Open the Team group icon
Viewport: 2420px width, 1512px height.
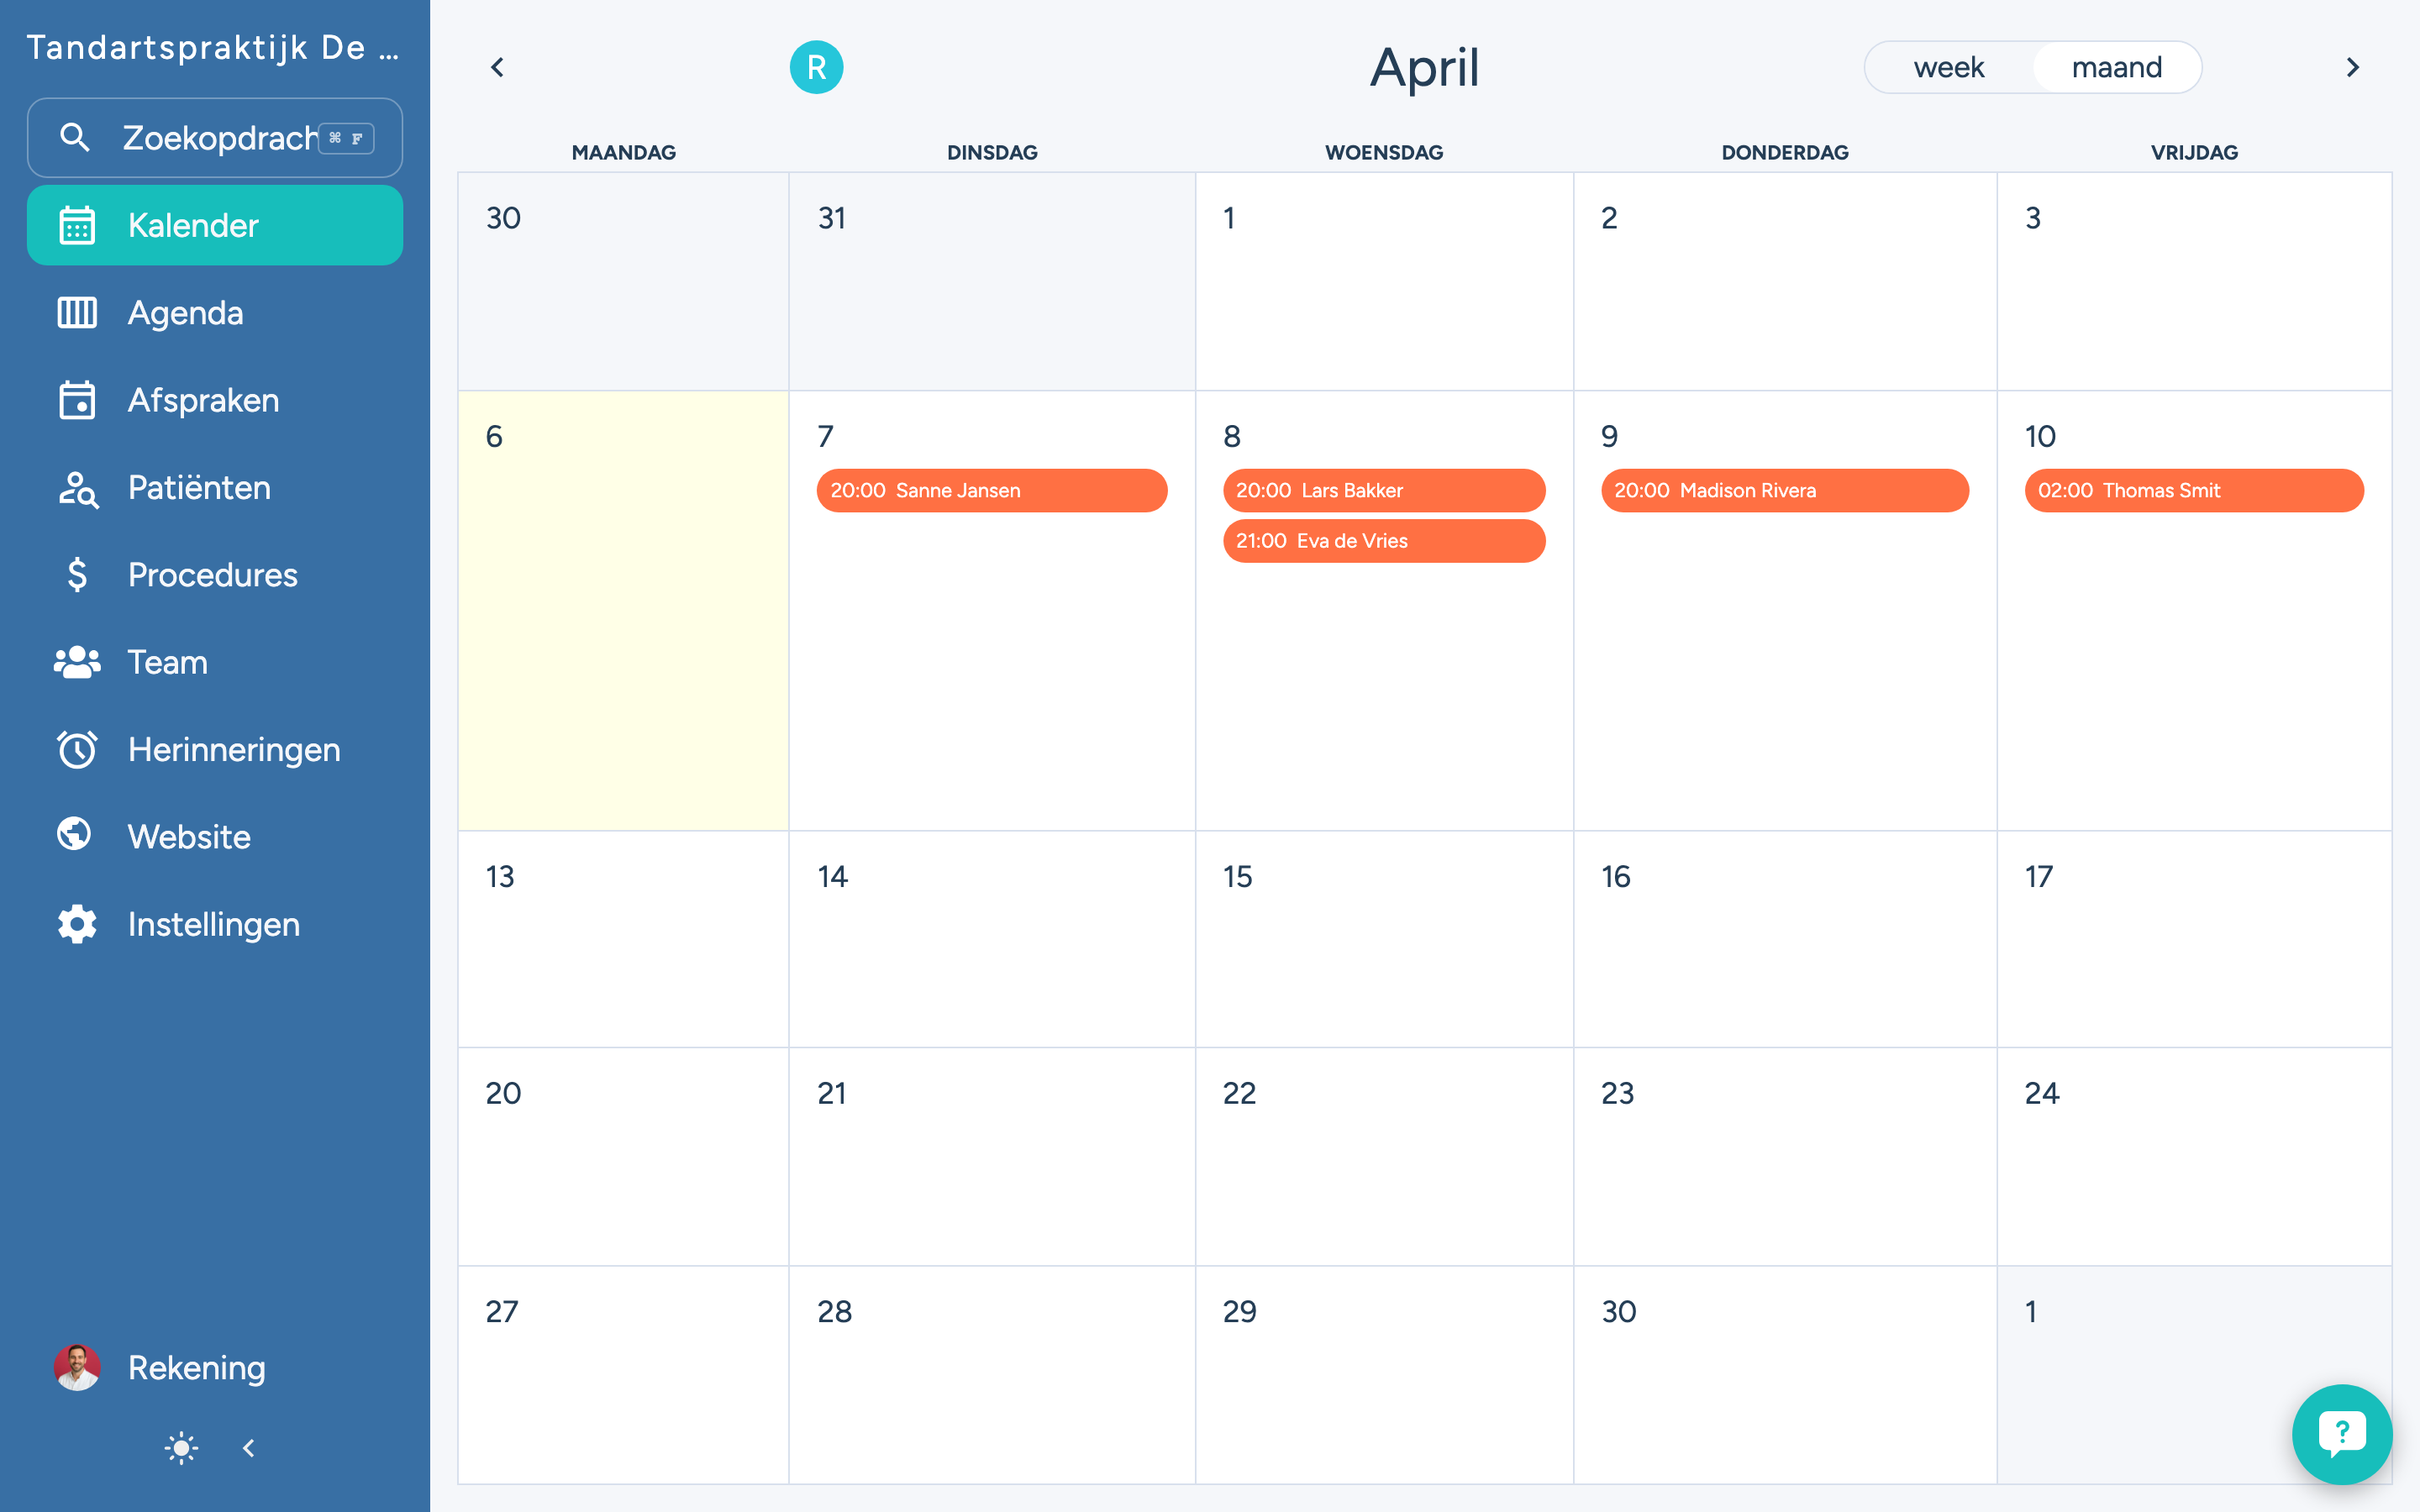(x=77, y=662)
